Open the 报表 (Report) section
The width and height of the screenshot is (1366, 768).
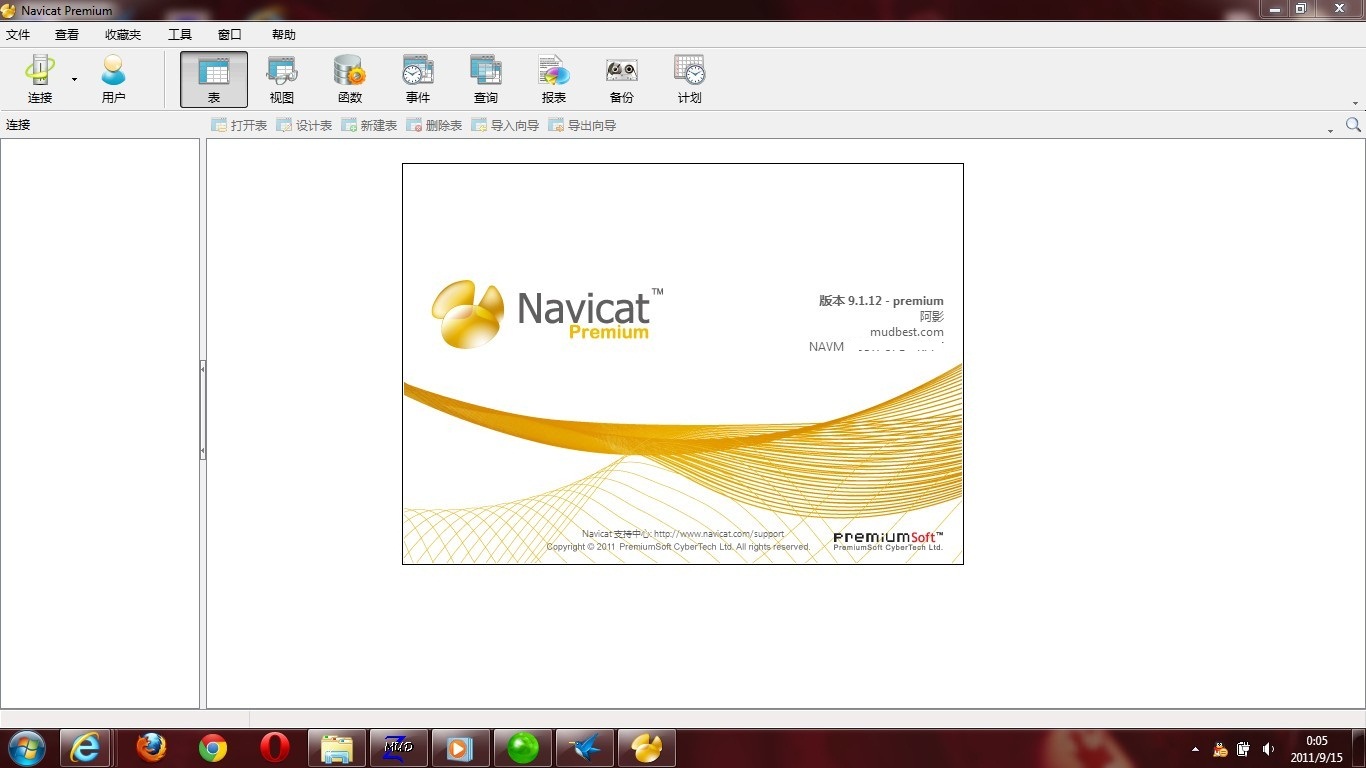554,79
